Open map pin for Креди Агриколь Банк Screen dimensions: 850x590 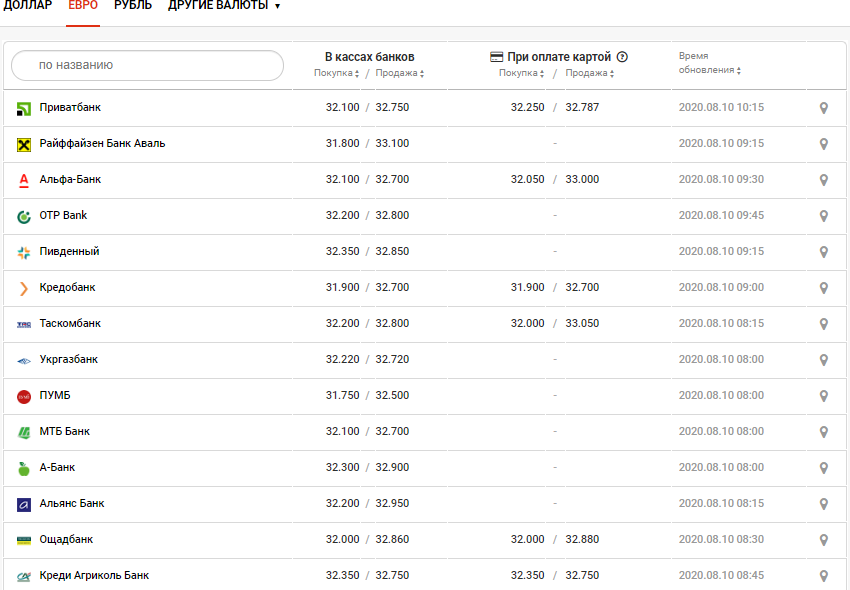[x=823, y=576]
